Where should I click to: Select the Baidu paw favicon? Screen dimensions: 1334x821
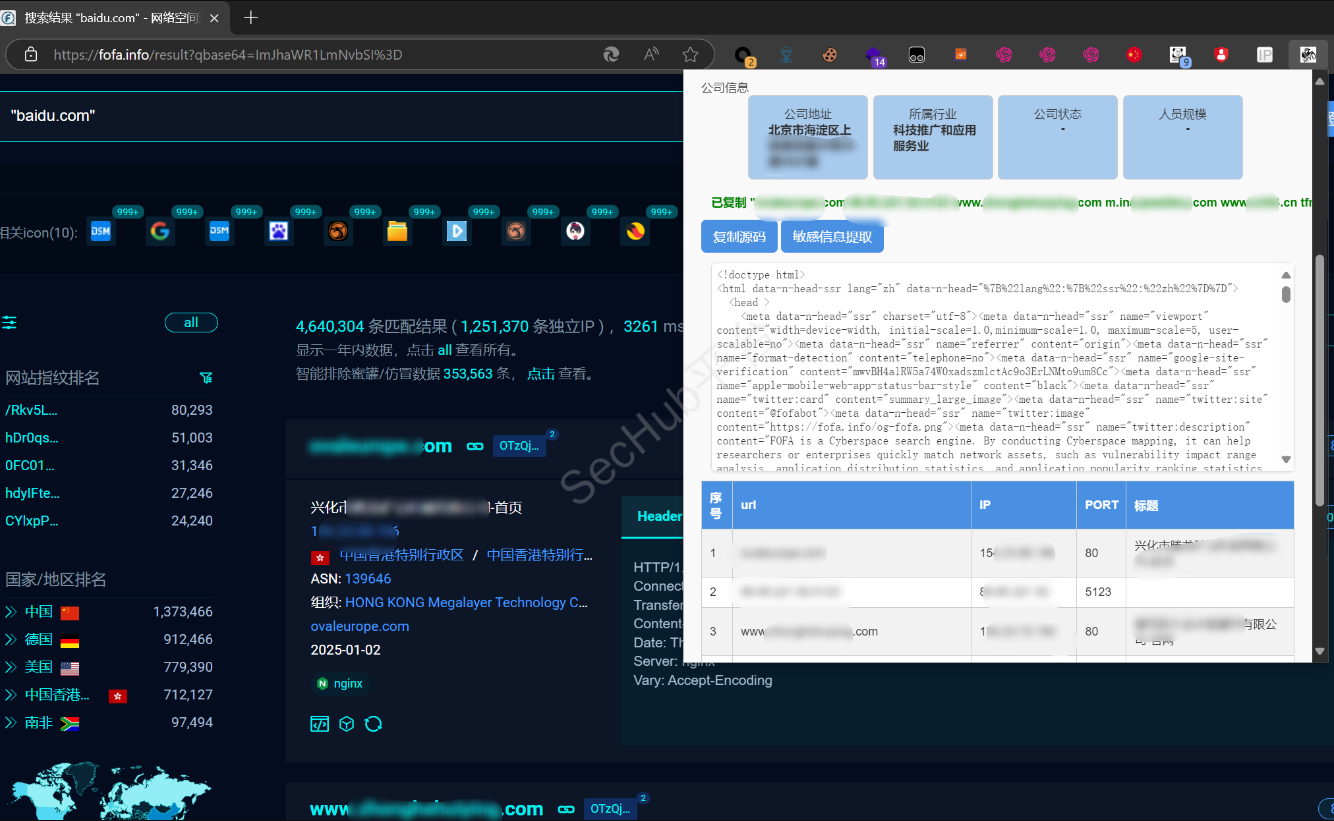coord(279,232)
